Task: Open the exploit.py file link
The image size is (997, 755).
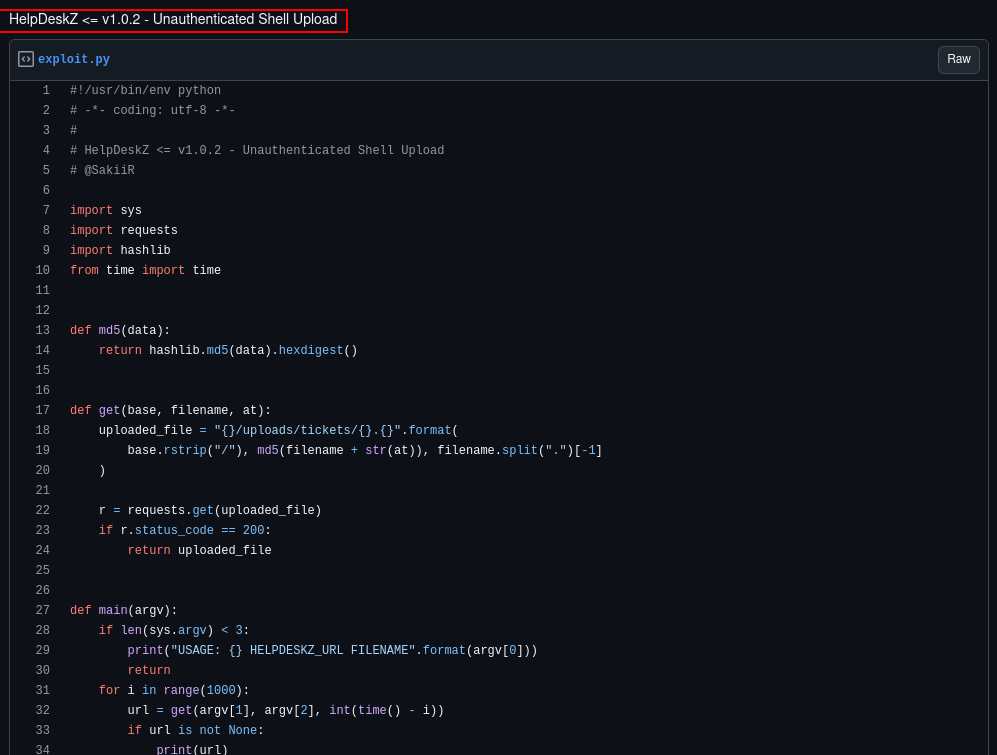Action: click(x=74, y=59)
